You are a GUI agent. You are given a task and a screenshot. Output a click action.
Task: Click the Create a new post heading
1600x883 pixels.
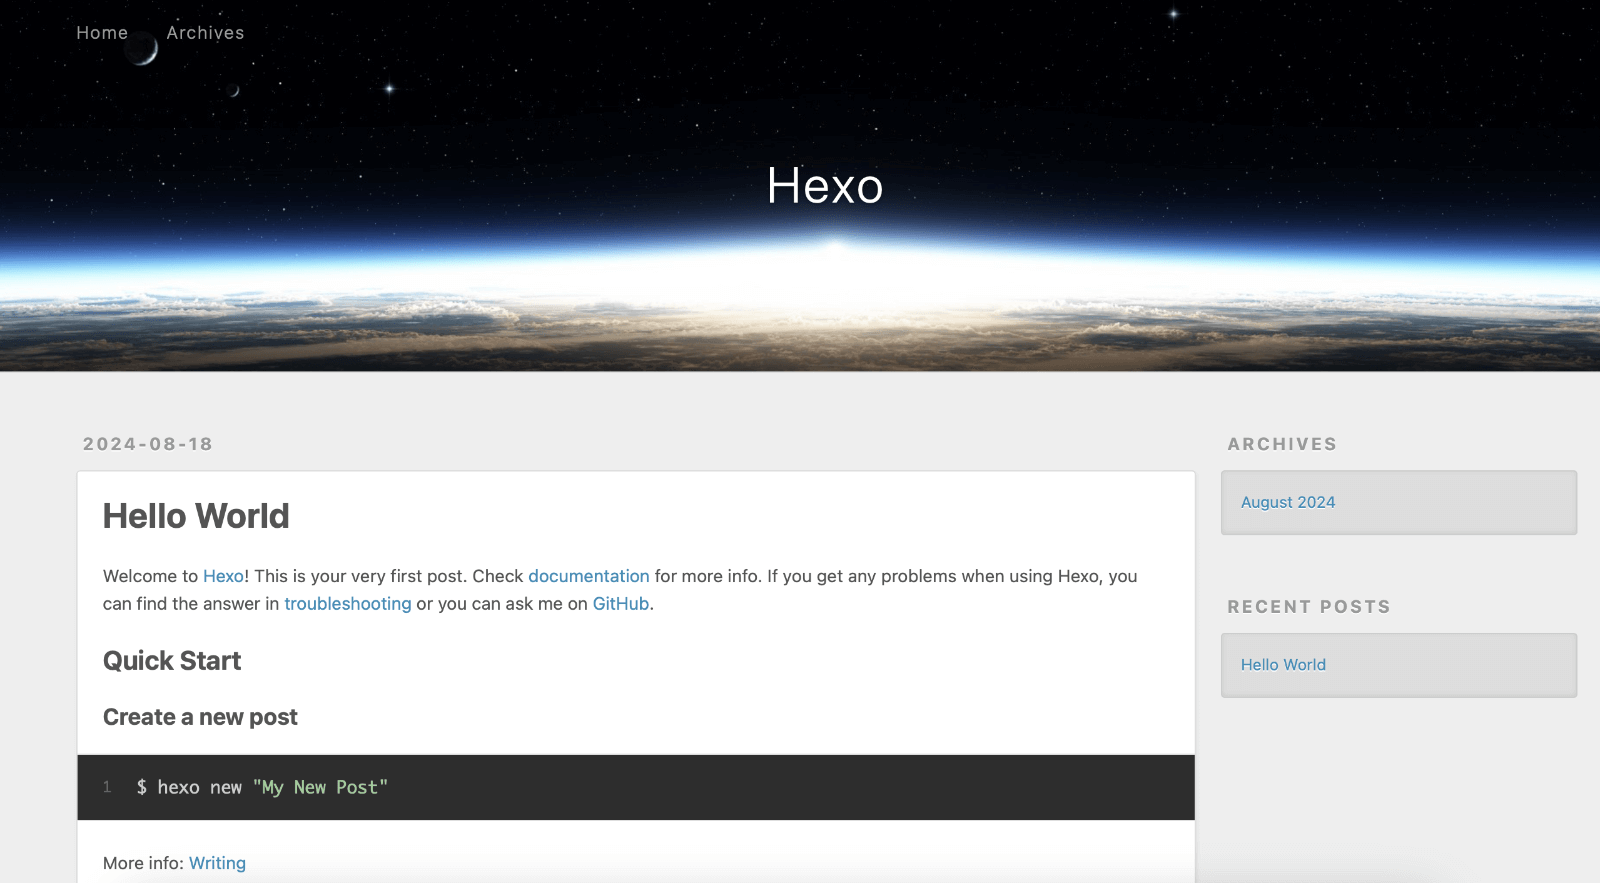point(200,717)
